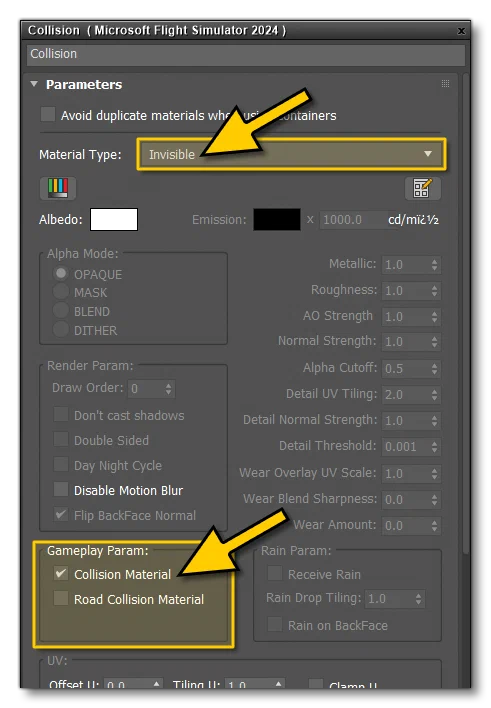491x708 pixels.
Task: Click the edit parameters icon button
Action: (x=422, y=188)
